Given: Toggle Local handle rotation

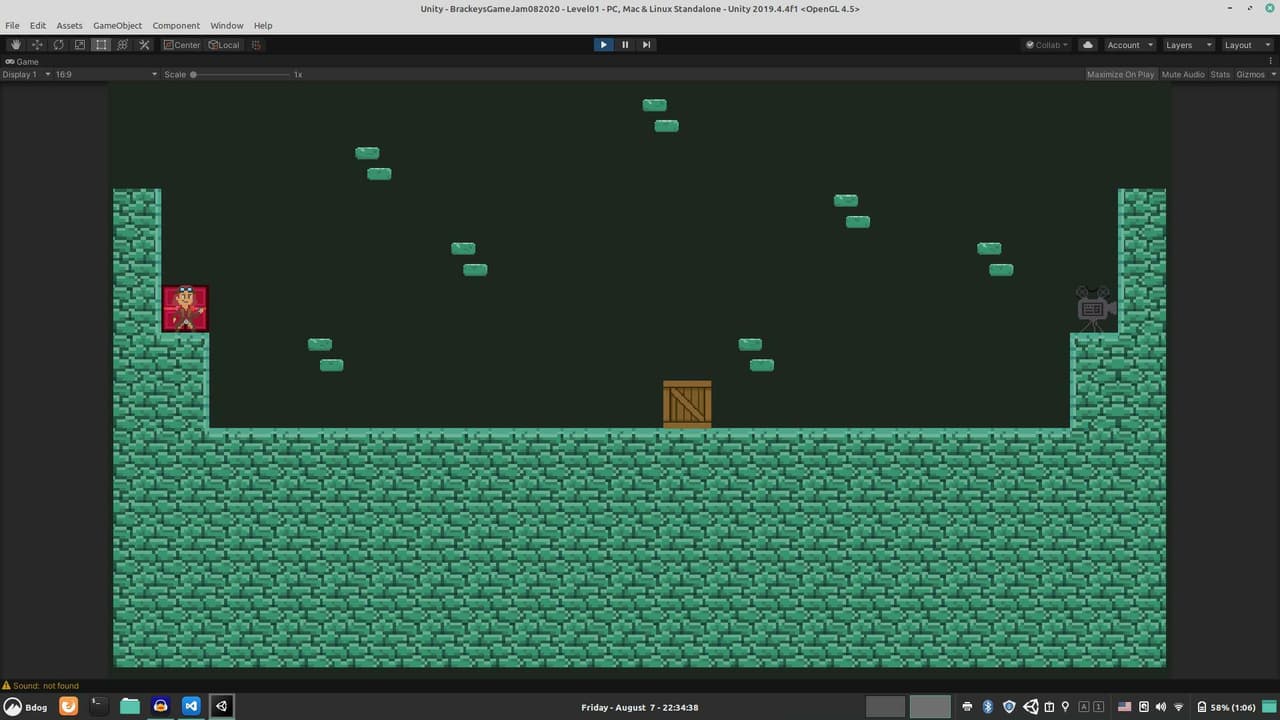Looking at the screenshot, I should click(224, 45).
